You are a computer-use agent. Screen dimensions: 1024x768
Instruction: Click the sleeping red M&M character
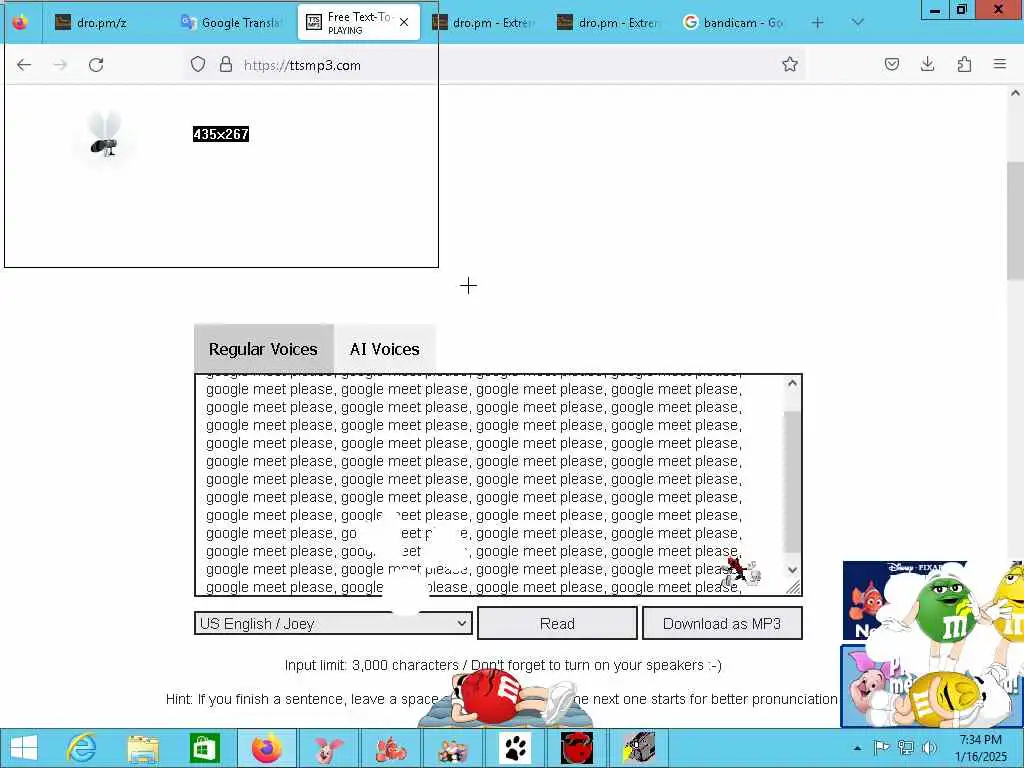506,697
